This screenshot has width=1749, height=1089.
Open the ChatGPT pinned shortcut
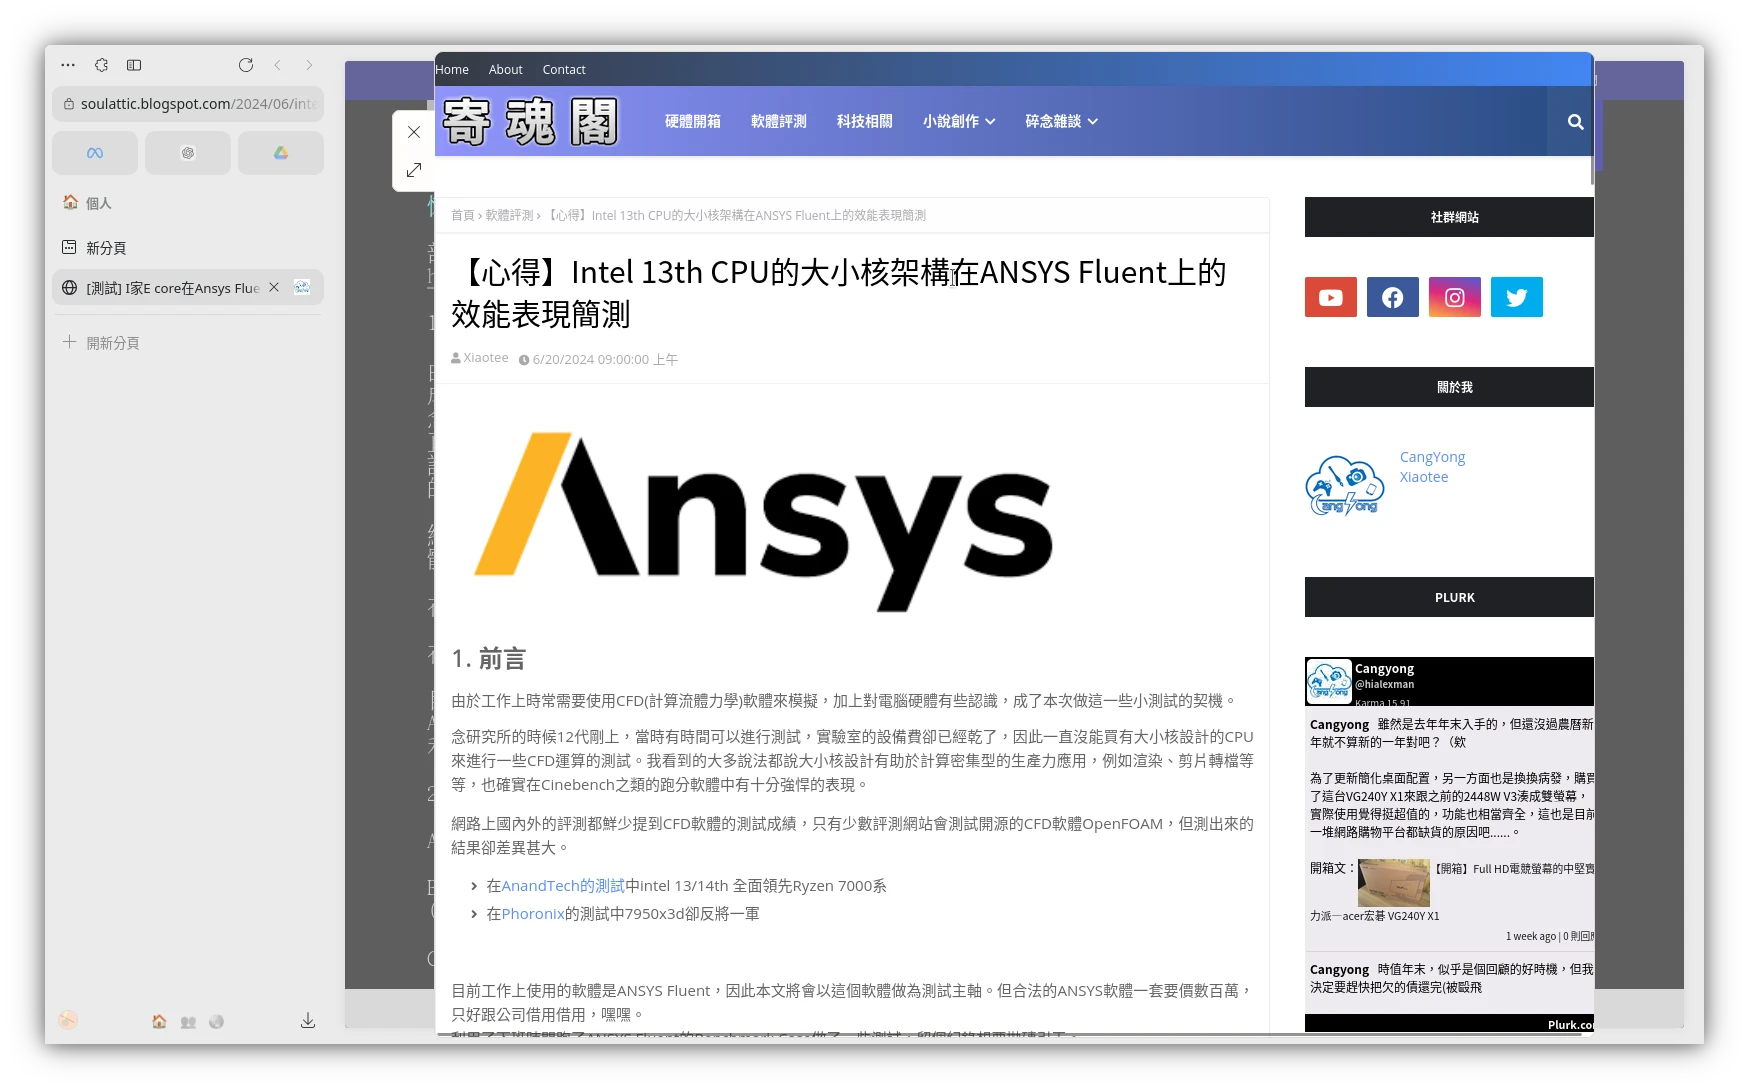(188, 153)
